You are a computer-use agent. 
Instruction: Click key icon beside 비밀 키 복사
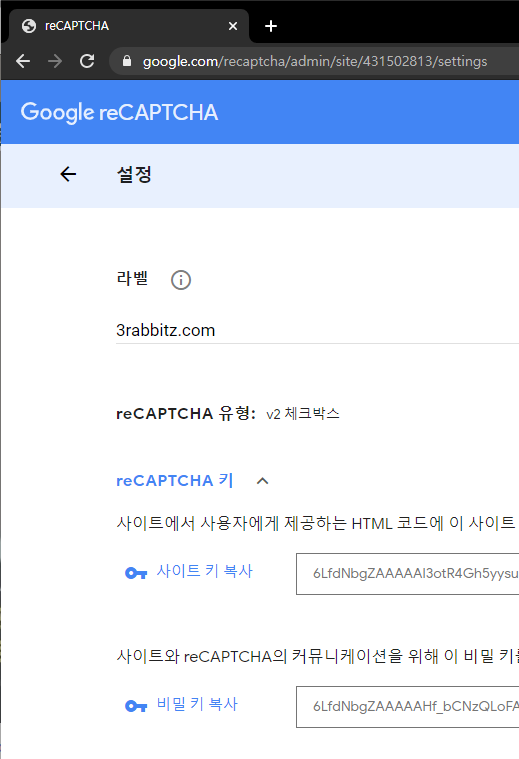tap(136, 706)
